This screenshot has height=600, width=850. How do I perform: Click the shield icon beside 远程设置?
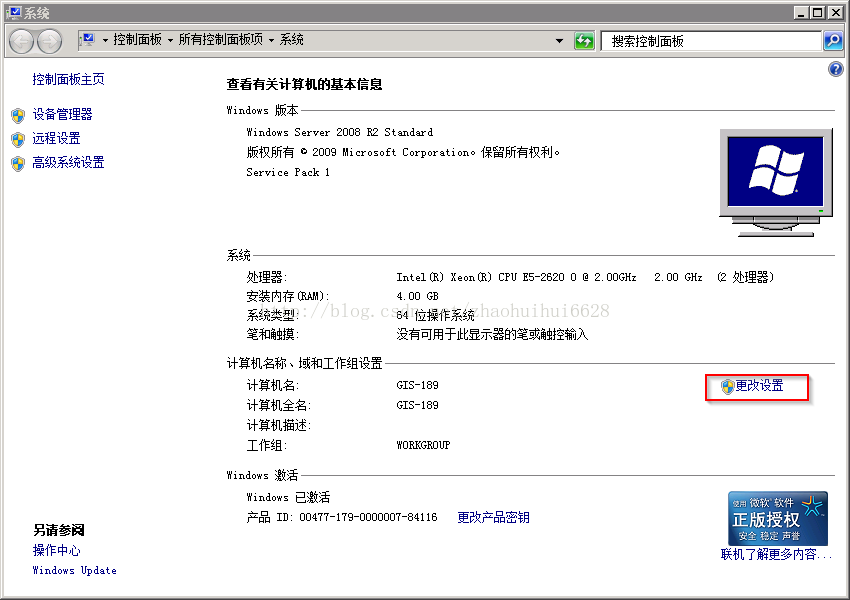click(x=18, y=139)
